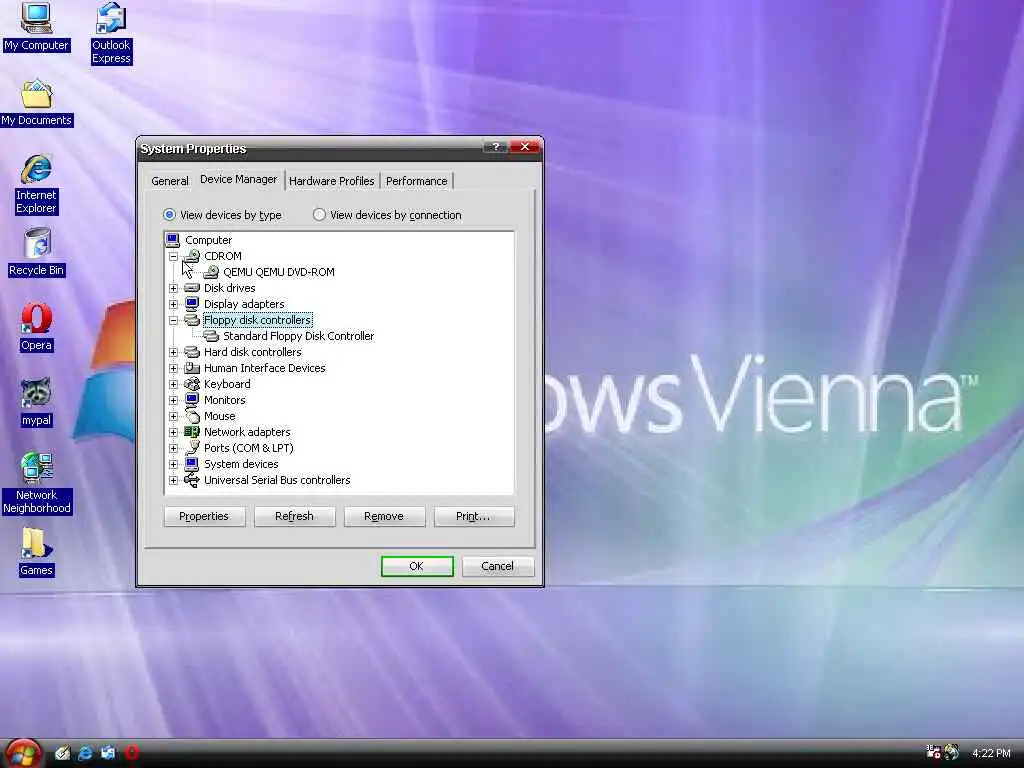
Task: Switch to the General tab
Action: tap(170, 181)
